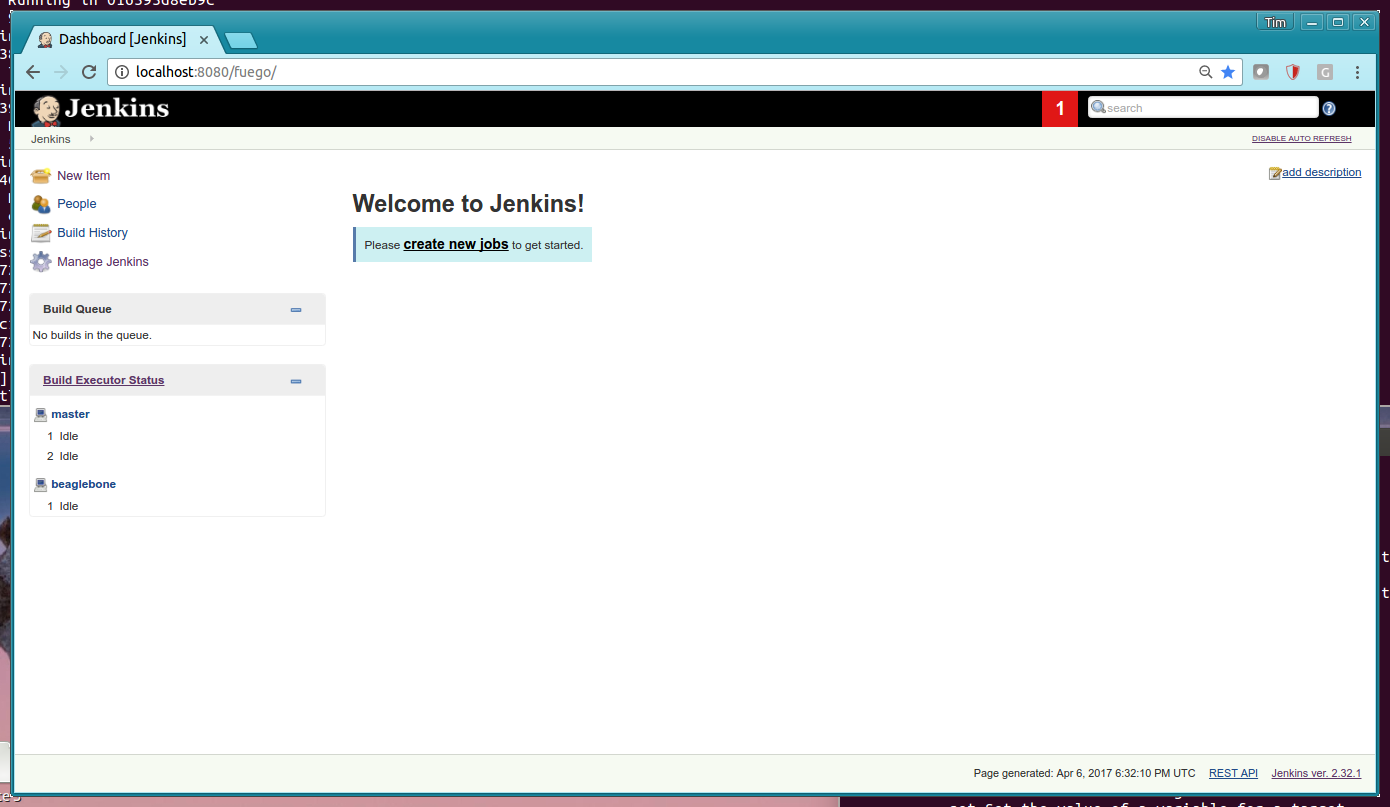Open the Manage Jenkins link
The image size is (1390, 807).
pyautogui.click(x=103, y=262)
